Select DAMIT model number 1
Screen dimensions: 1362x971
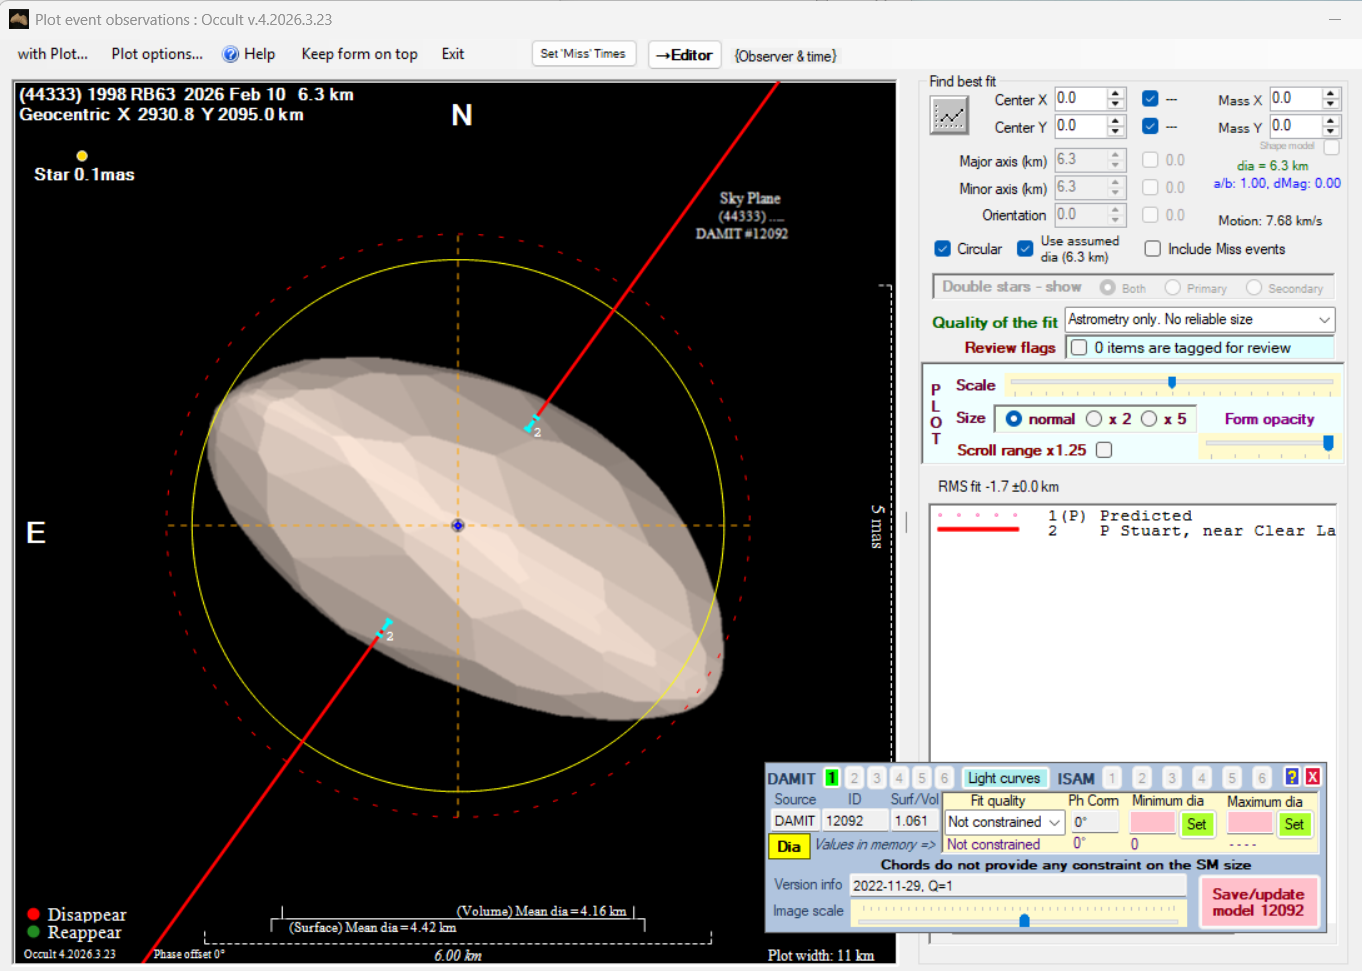coord(831,778)
